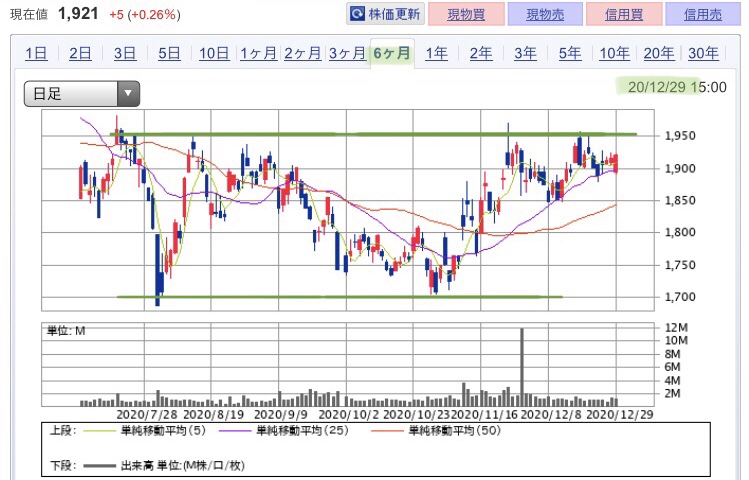Click the 2020/9/9 date label
This screenshot has height=480, width=749.
coord(281,414)
